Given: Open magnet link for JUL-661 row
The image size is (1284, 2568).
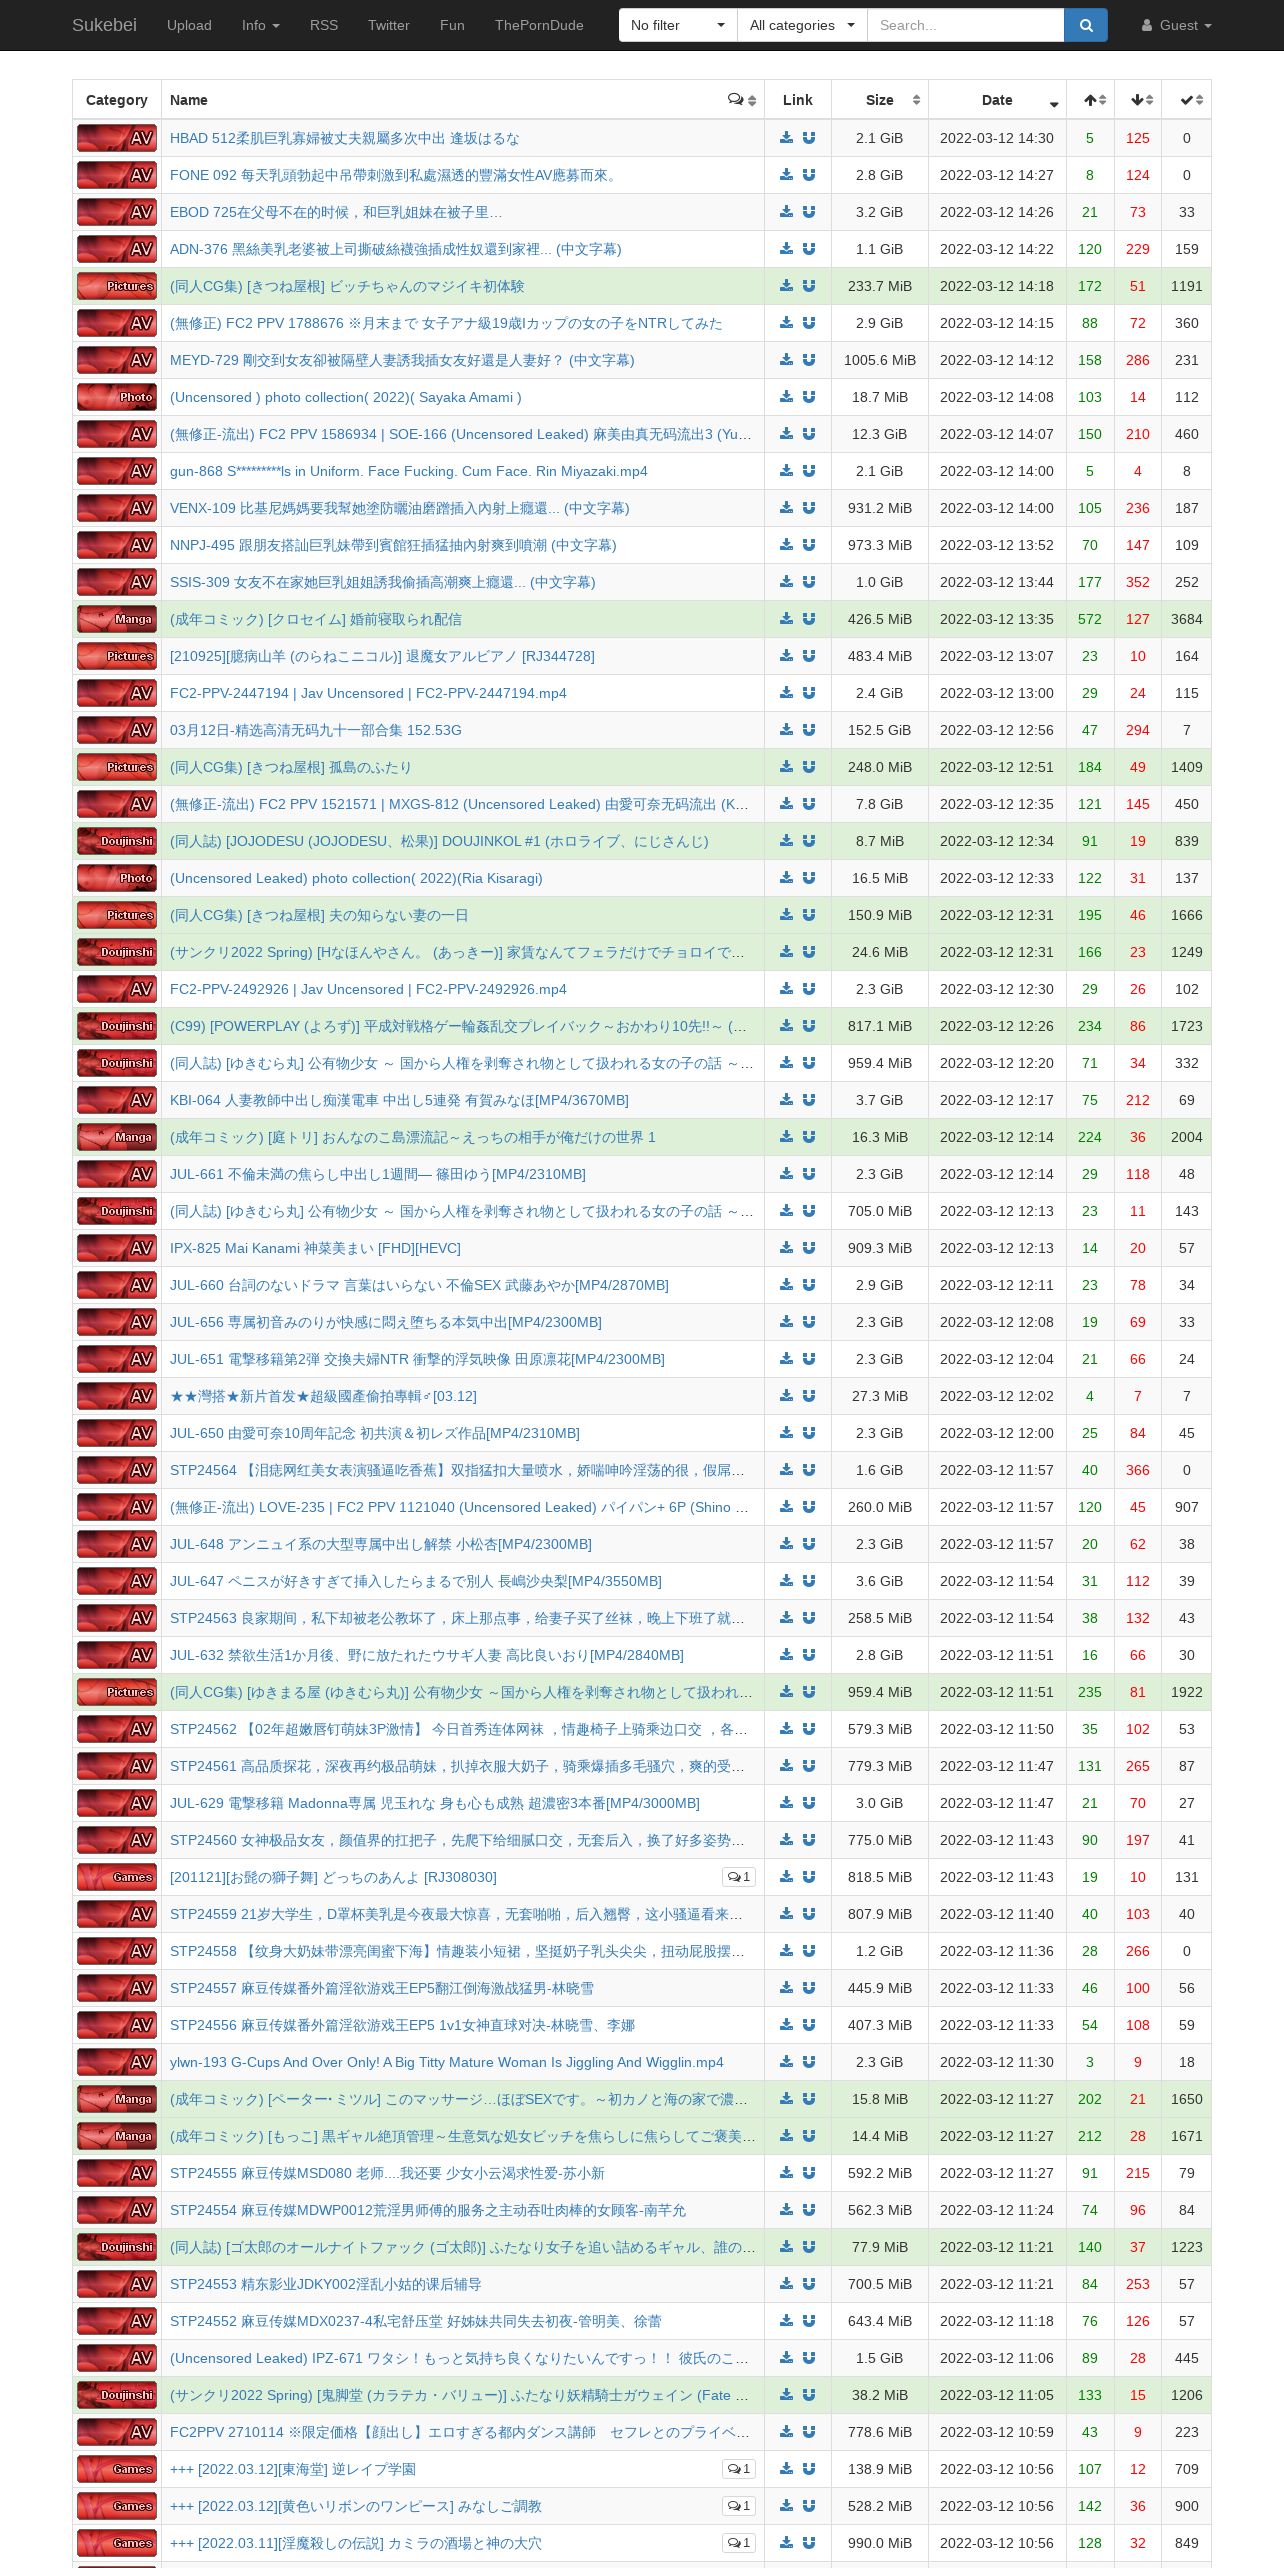Looking at the screenshot, I should [x=809, y=1174].
